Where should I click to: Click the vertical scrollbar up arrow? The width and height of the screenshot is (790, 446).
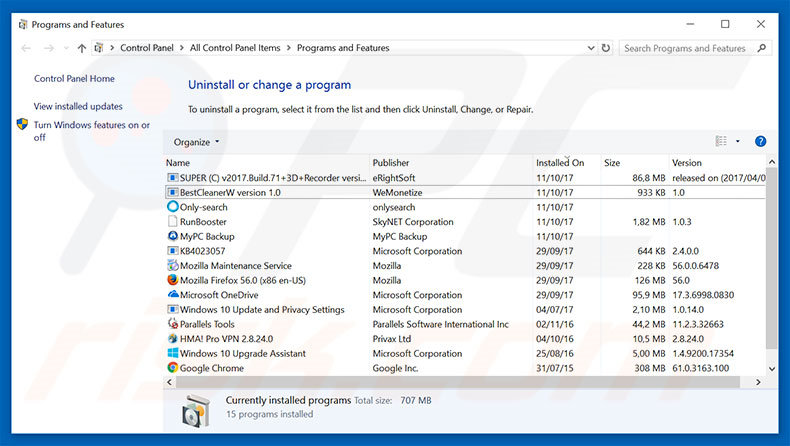[x=771, y=162]
